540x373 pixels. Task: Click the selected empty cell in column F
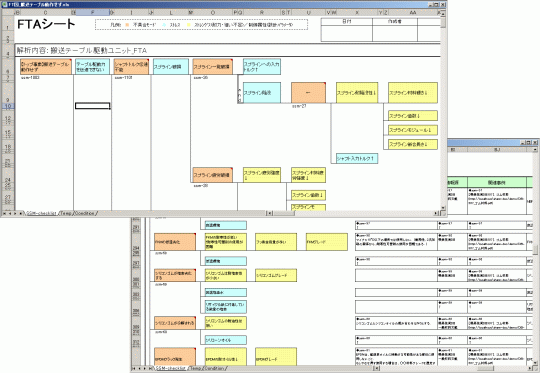[x=92, y=106]
